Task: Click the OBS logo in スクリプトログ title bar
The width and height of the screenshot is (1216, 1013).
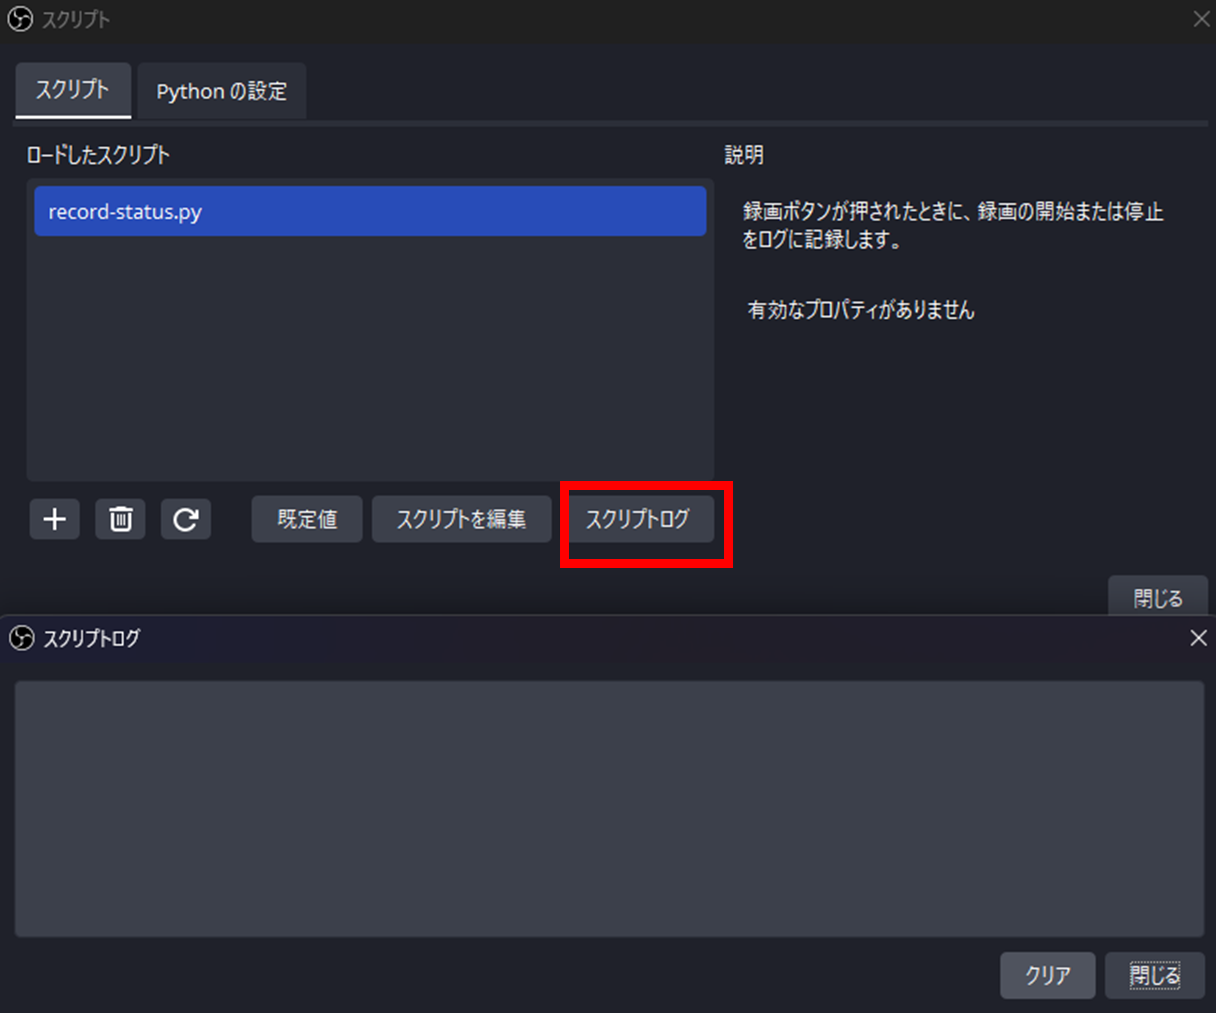Action: [21, 638]
